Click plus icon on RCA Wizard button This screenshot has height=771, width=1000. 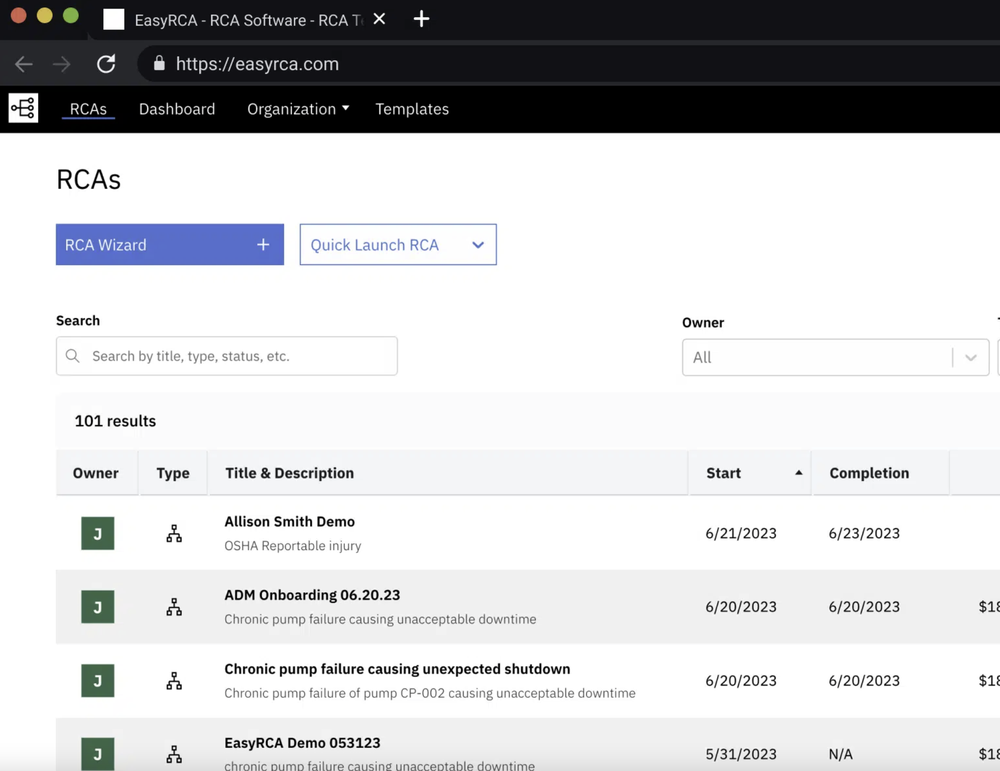(x=263, y=244)
